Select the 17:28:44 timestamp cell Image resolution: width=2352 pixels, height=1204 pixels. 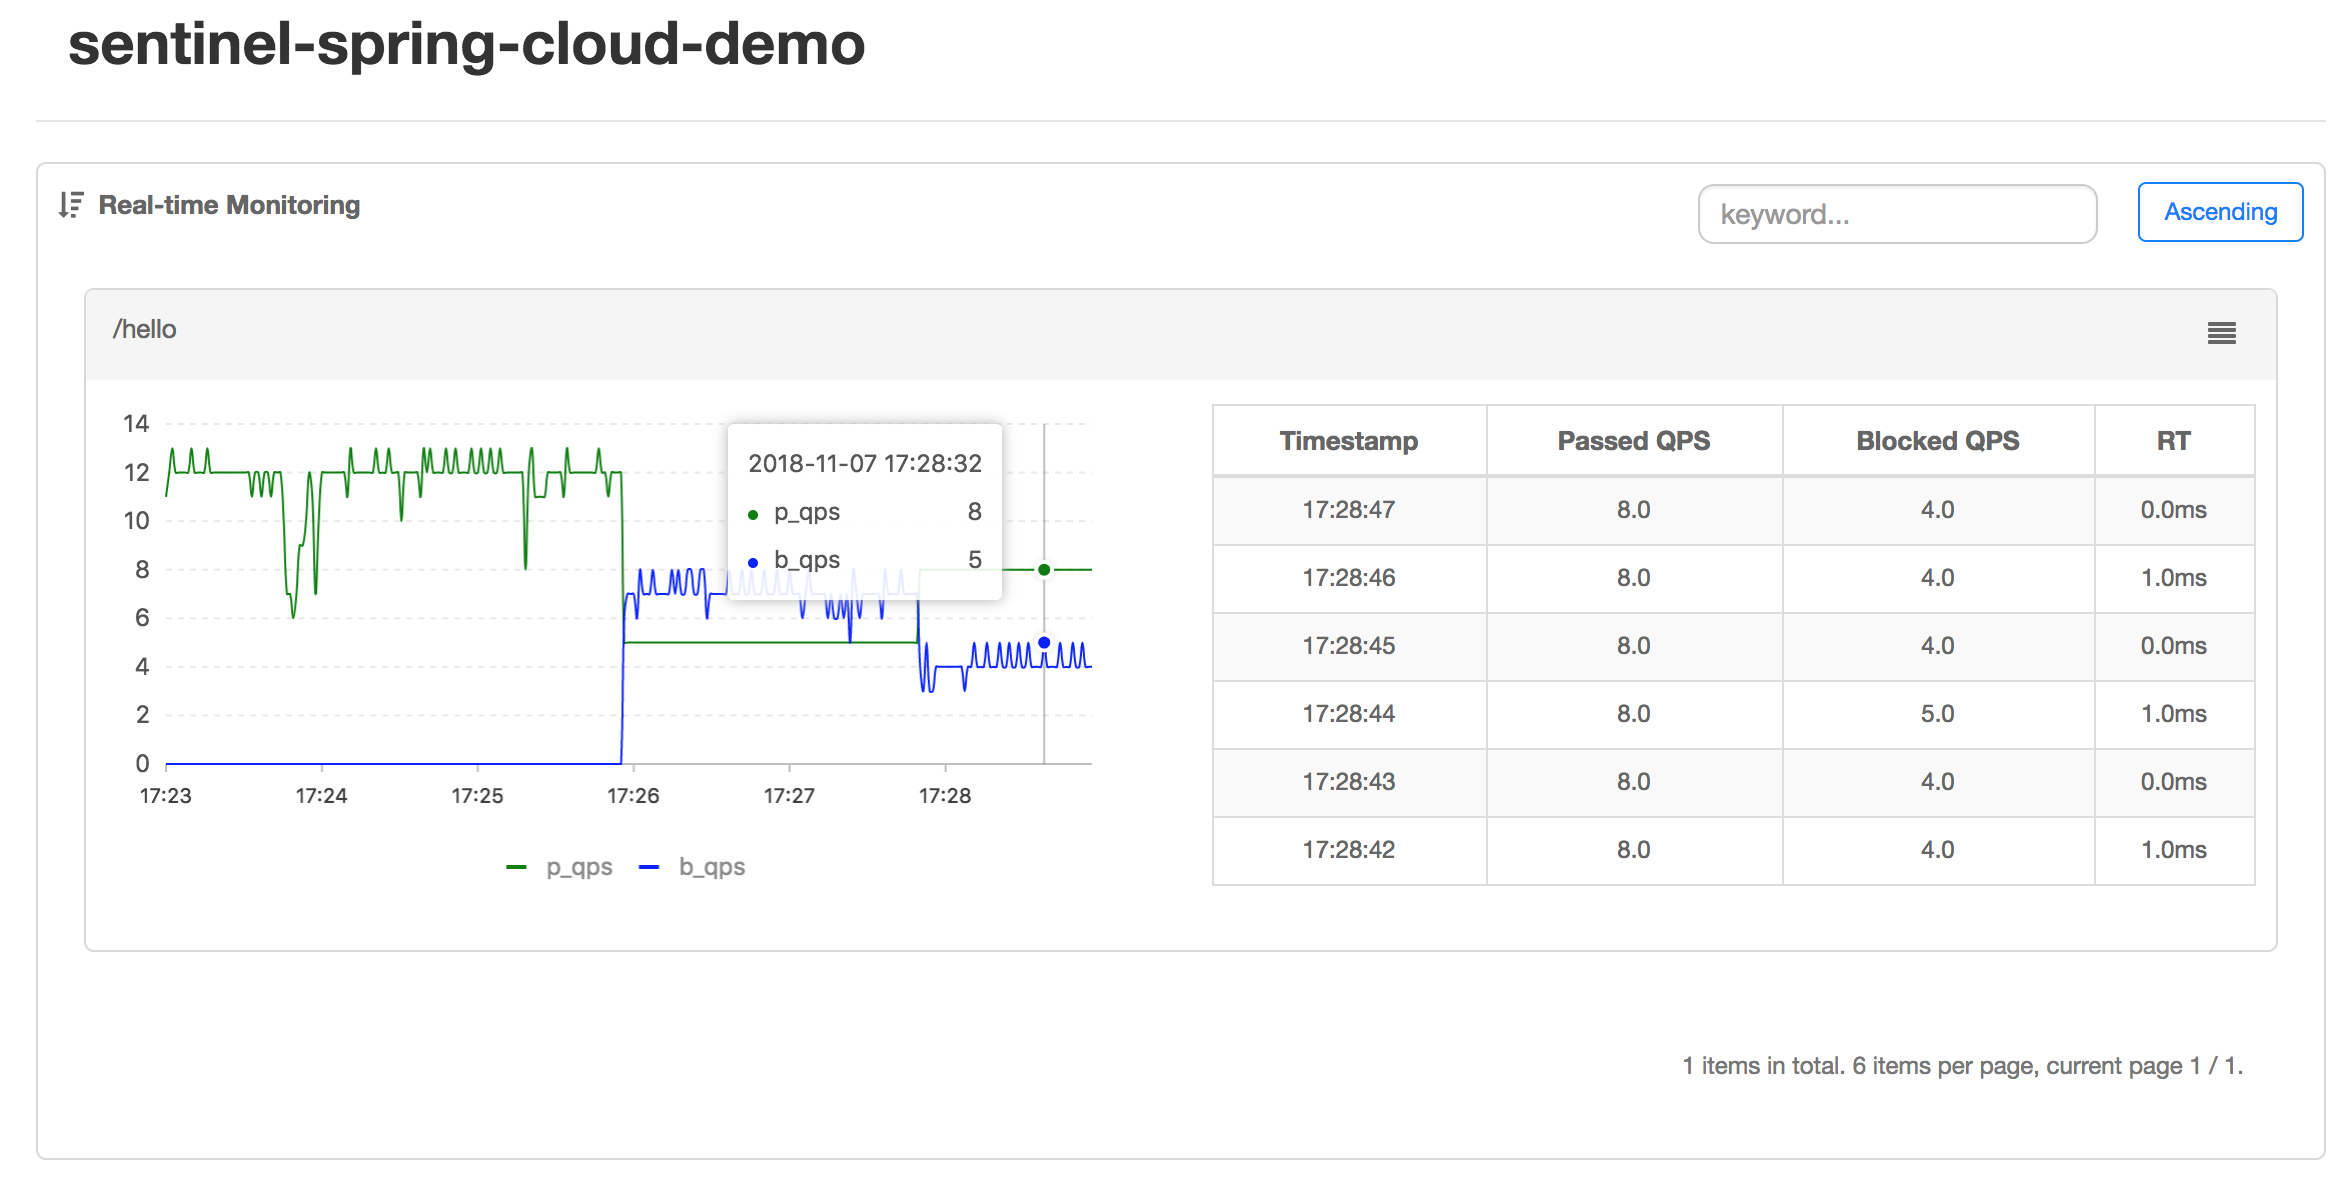point(1349,714)
